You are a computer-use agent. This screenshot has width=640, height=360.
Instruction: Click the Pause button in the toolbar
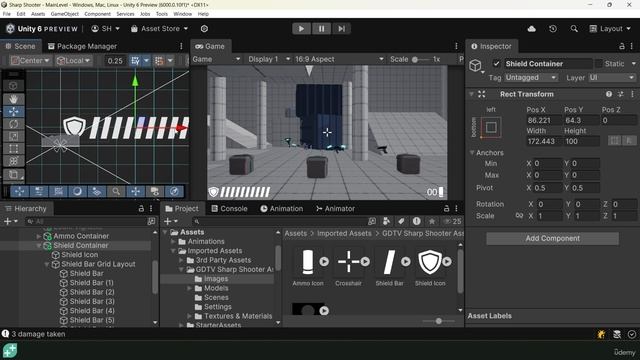pyautogui.click(x=321, y=29)
